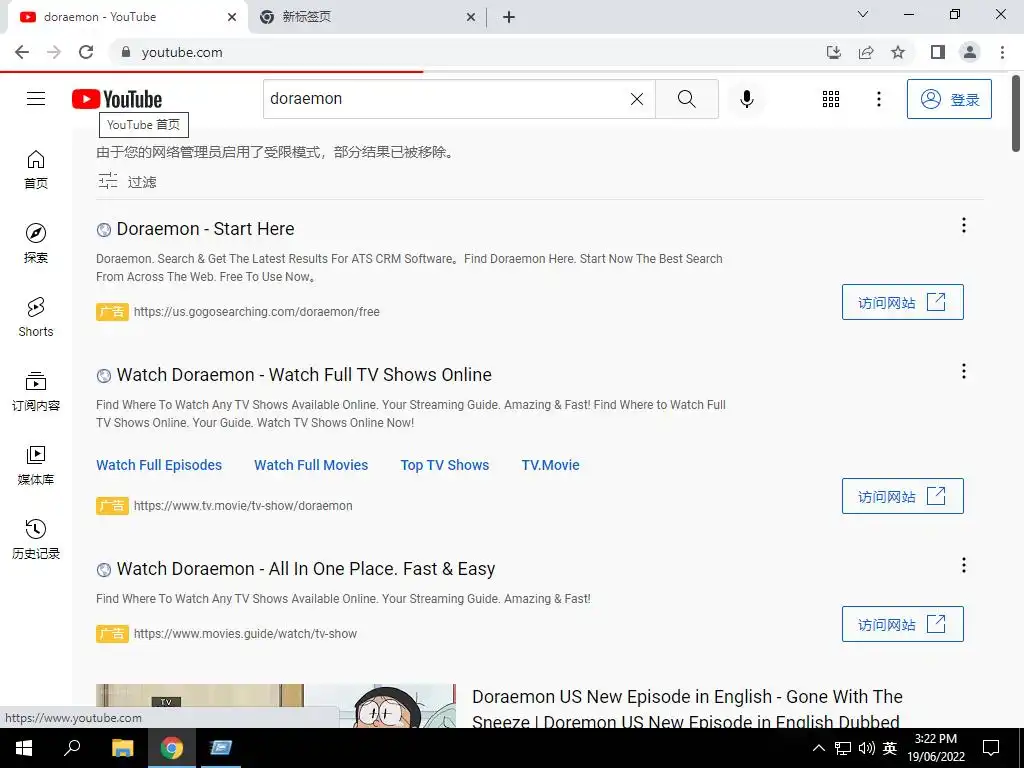Open the YouTube apps grid

point(831,99)
